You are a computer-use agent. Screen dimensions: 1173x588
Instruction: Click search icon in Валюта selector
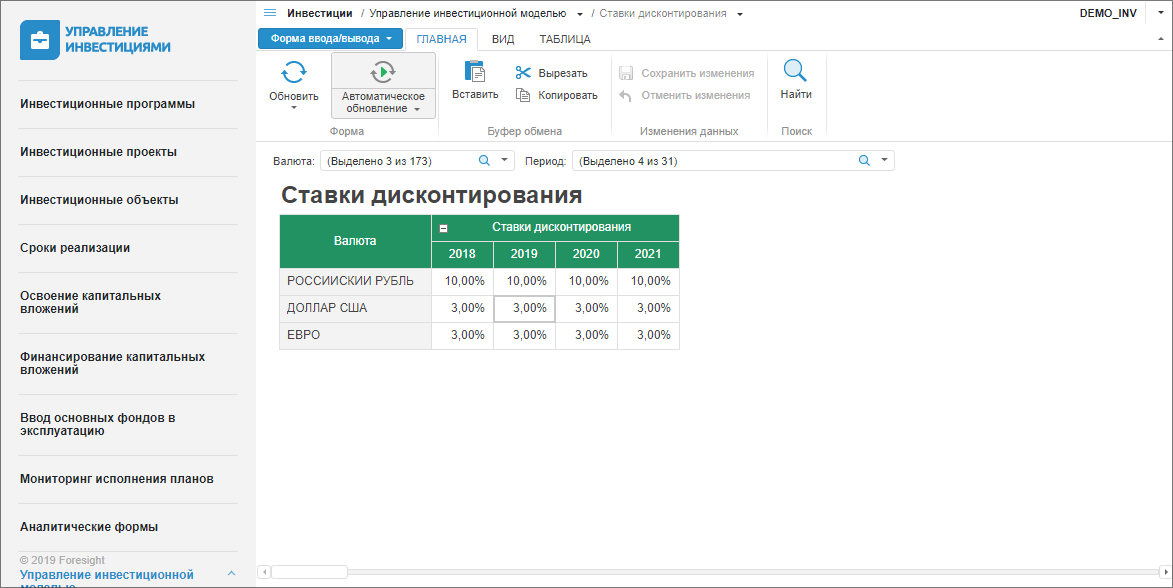(x=484, y=161)
